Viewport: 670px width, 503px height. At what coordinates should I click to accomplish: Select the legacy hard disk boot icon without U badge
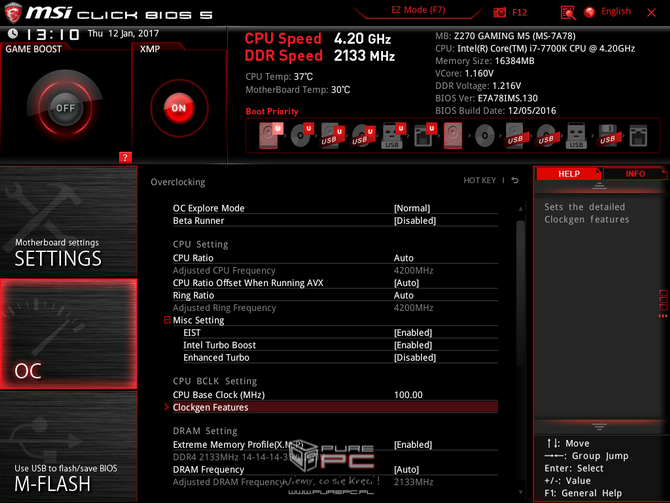[453, 135]
